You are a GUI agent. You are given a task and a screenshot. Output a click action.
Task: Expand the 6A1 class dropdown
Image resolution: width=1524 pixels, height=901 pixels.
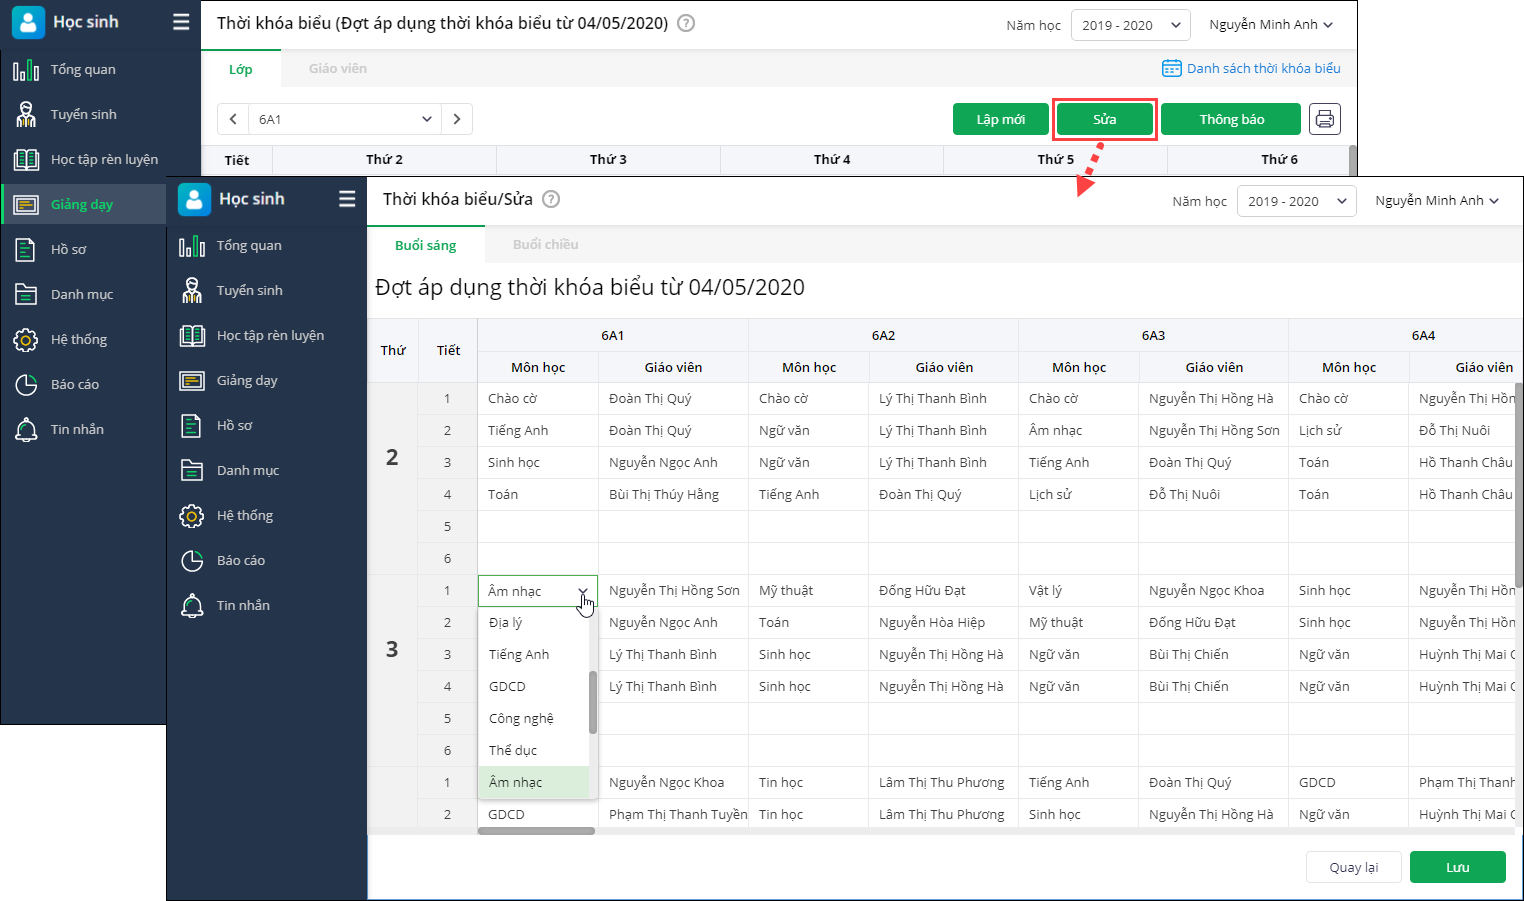pyautogui.click(x=345, y=119)
